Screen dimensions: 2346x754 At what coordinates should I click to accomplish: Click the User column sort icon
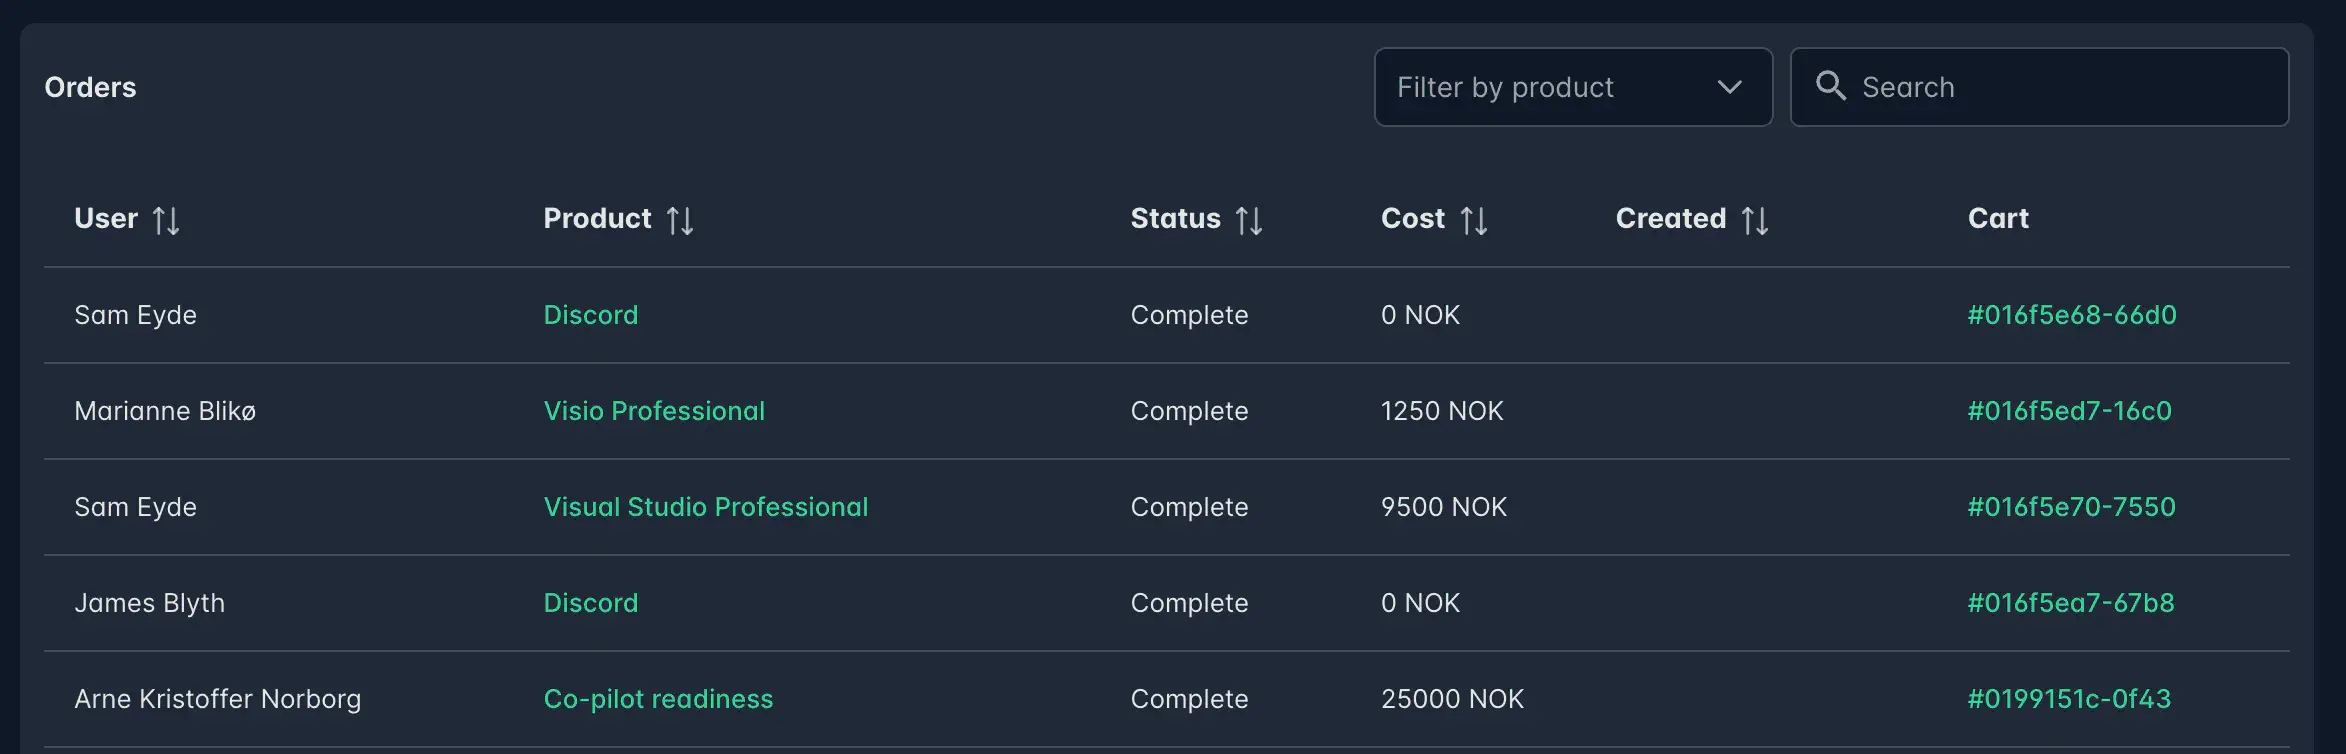tap(167, 219)
